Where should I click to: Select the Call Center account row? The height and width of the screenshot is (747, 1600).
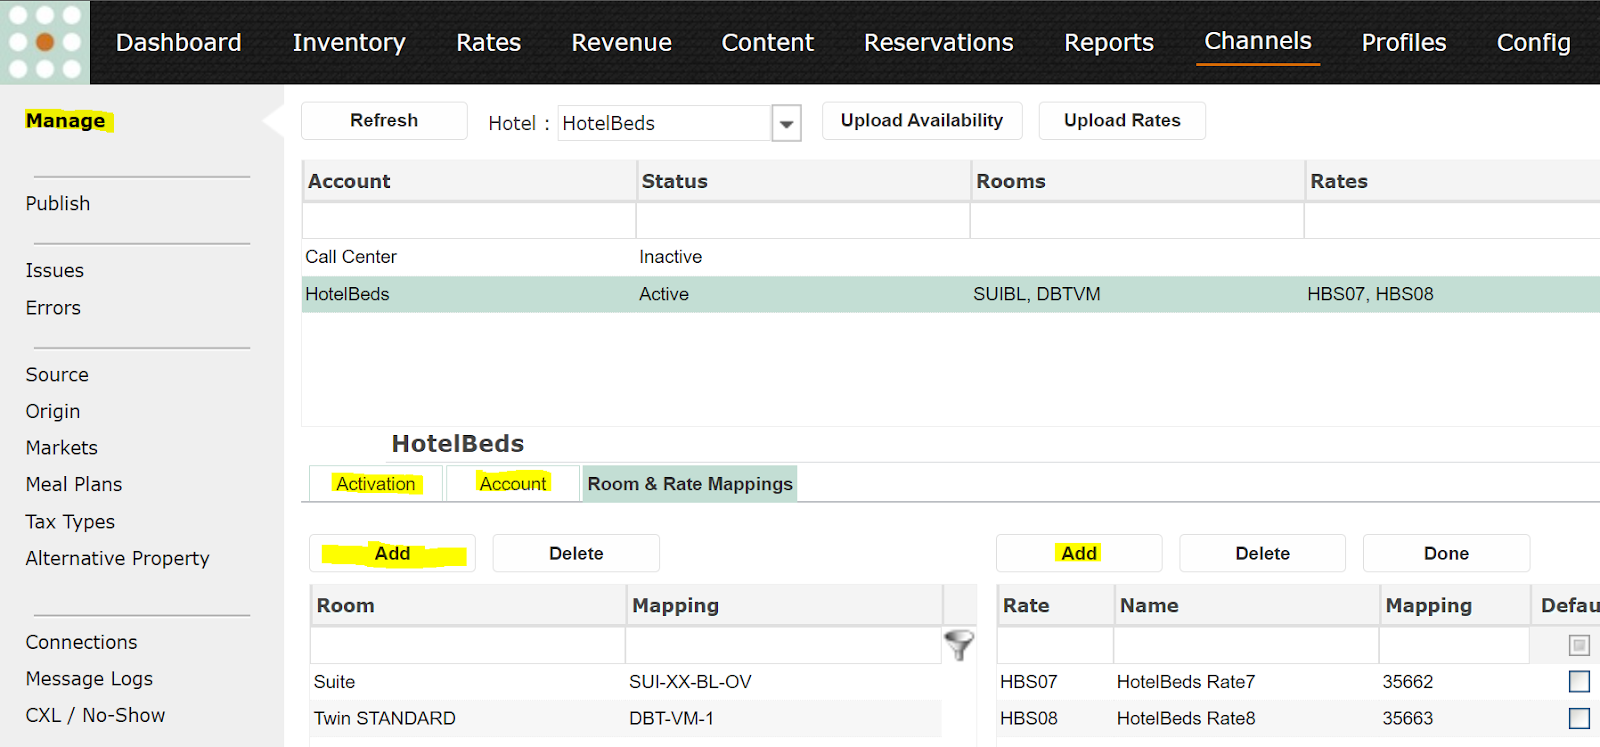[x=951, y=257]
